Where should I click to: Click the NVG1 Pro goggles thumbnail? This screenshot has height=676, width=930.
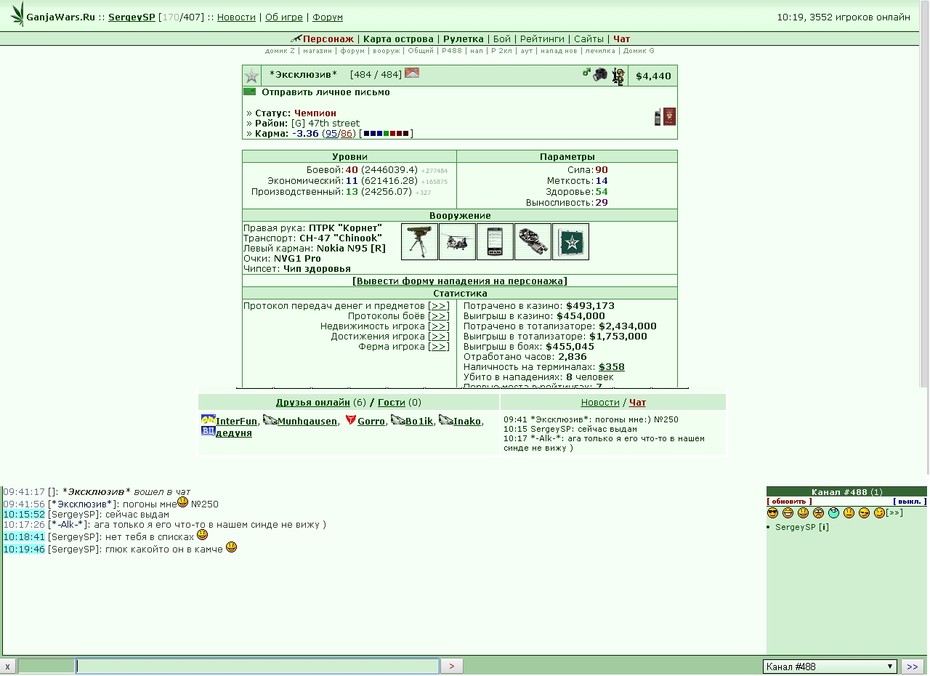[533, 241]
